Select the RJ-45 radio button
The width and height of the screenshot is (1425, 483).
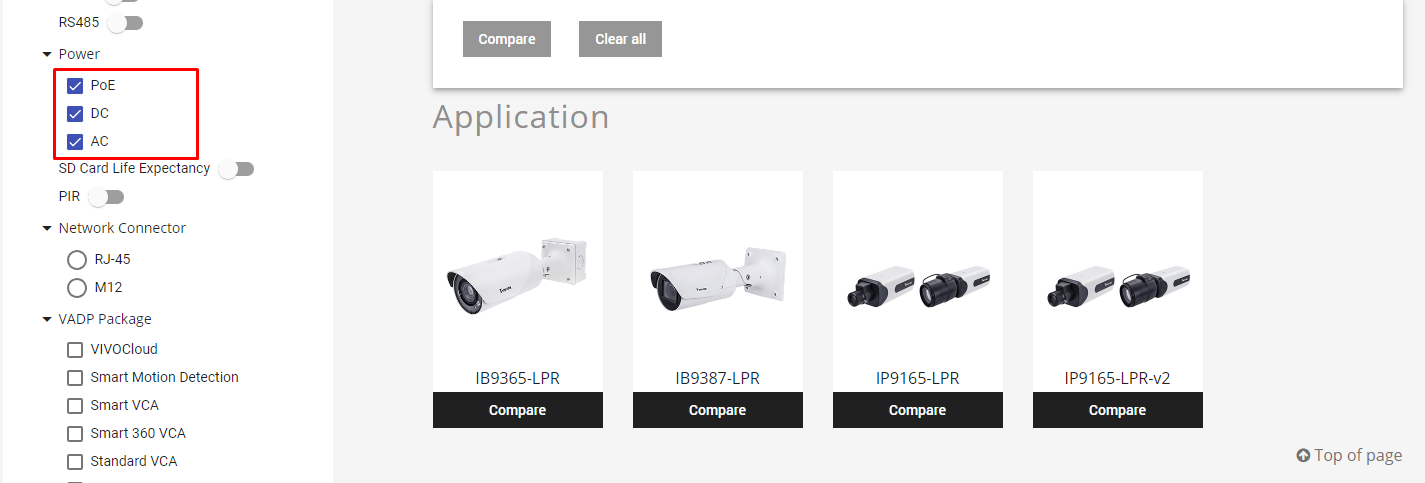click(77, 260)
